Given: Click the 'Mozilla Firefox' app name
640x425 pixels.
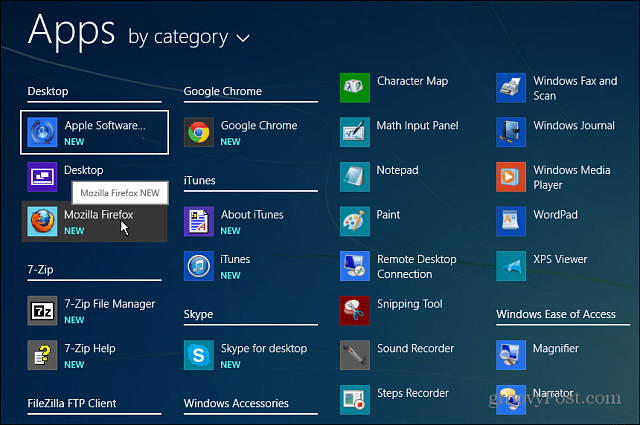Looking at the screenshot, I should pyautogui.click(x=99, y=215).
